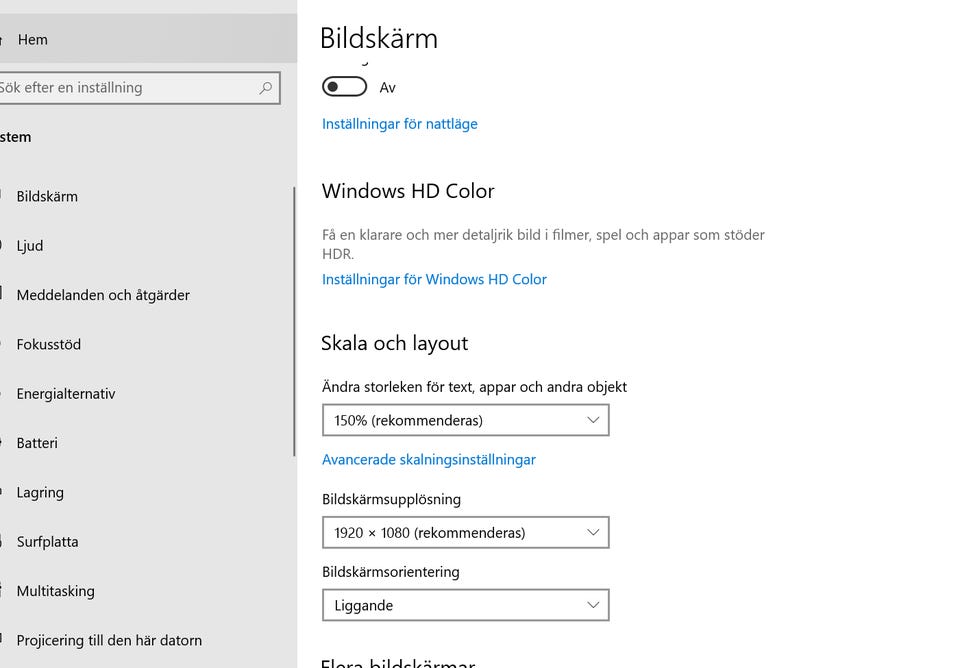Select Fokusstöd in the sidebar
The width and height of the screenshot is (960, 668).
pyautogui.click(x=147, y=344)
